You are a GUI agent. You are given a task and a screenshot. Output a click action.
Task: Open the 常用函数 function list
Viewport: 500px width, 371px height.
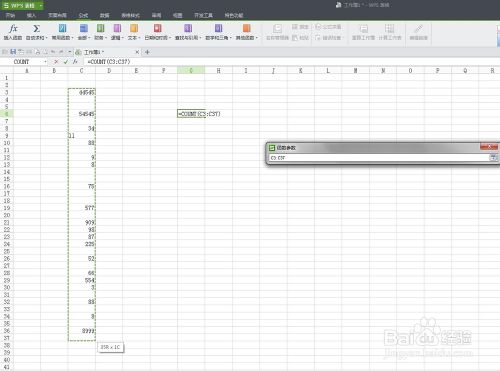[x=62, y=32]
